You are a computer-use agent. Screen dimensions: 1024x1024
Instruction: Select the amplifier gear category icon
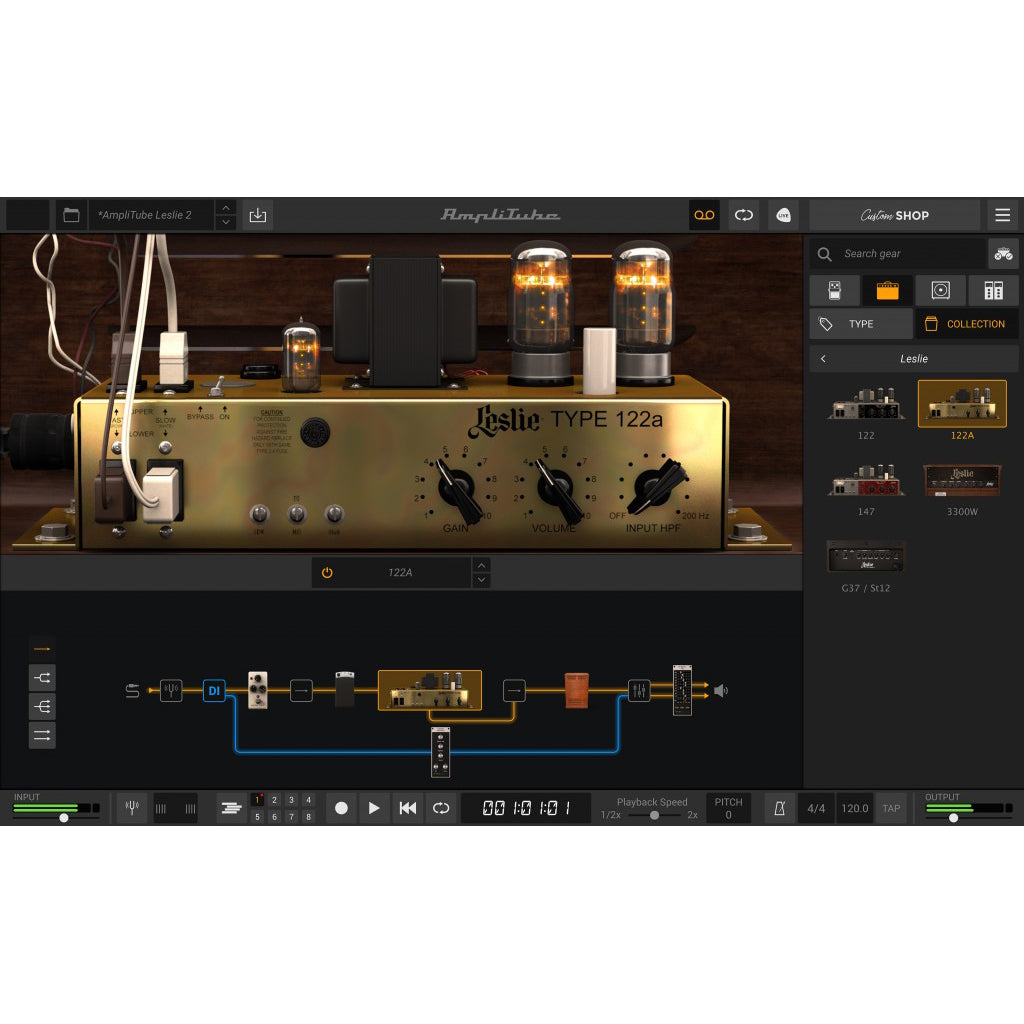click(888, 290)
